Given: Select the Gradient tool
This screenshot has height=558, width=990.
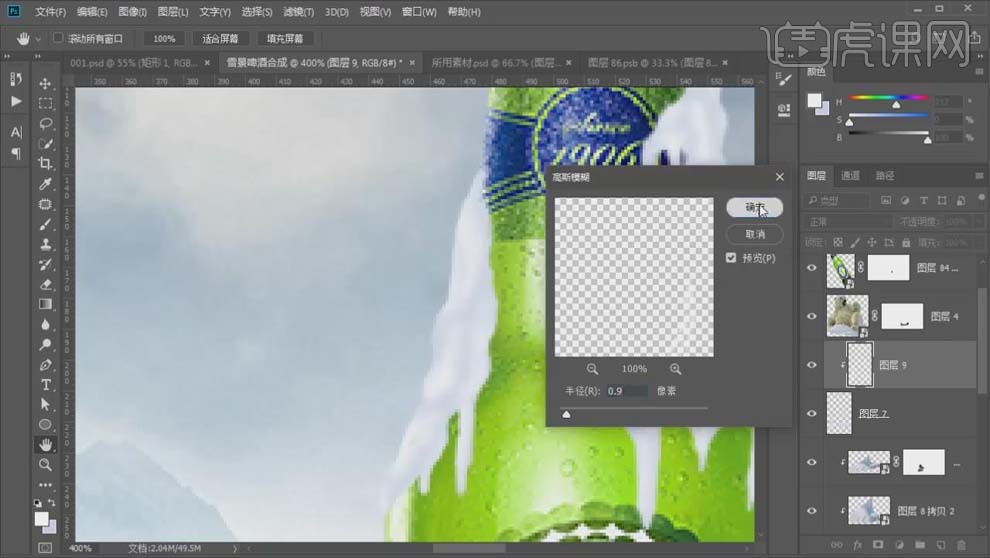Looking at the screenshot, I should pyautogui.click(x=46, y=304).
